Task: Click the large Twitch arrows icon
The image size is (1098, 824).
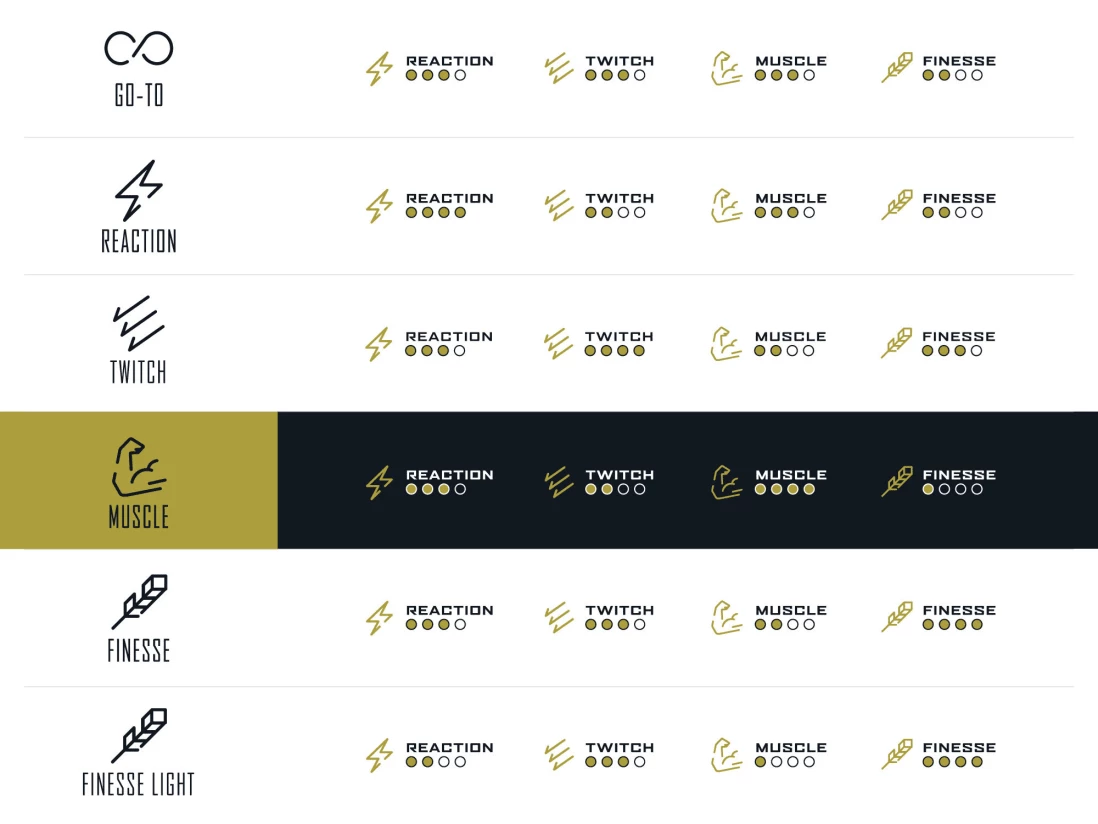Action: coord(139,322)
